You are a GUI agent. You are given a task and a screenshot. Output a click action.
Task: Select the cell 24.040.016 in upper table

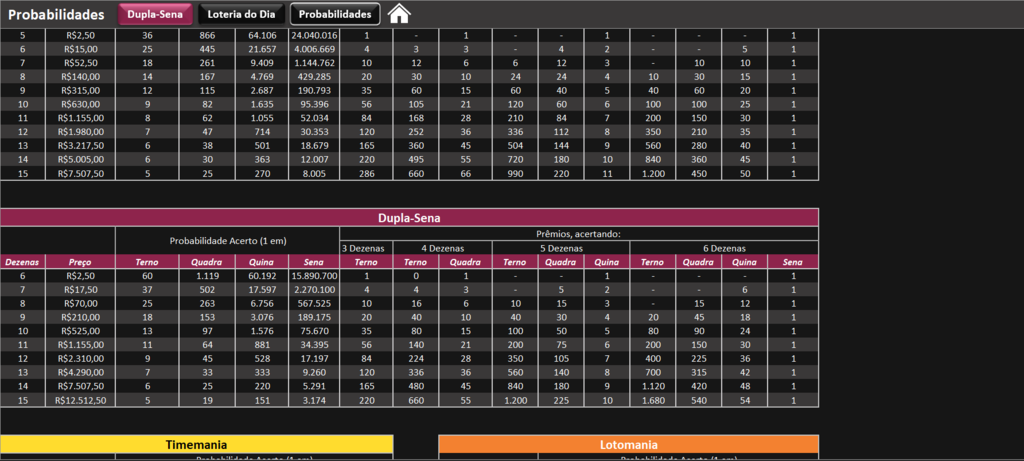pyautogui.click(x=314, y=35)
